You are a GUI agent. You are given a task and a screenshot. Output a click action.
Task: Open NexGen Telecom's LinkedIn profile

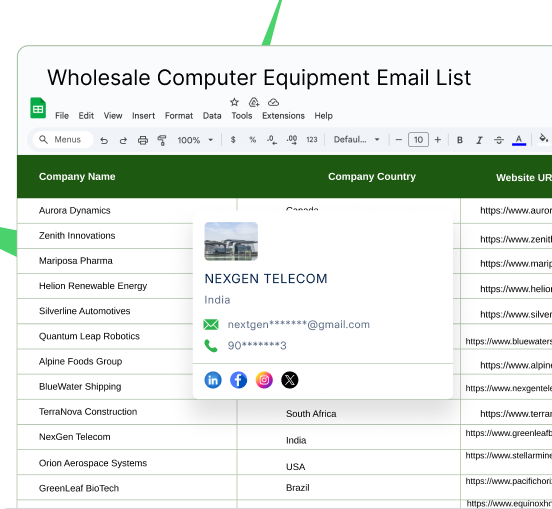213,380
